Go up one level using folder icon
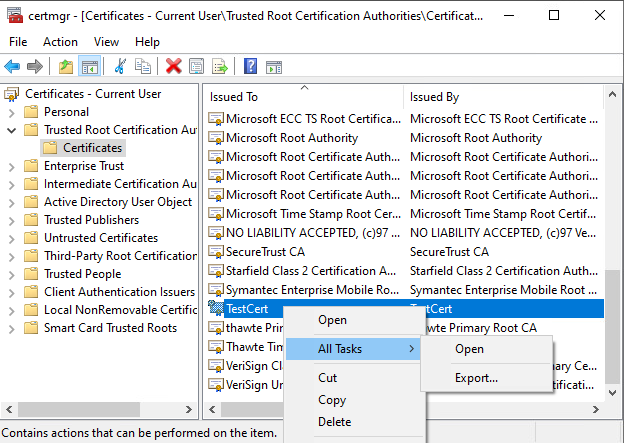624x443 pixels. tap(66, 66)
